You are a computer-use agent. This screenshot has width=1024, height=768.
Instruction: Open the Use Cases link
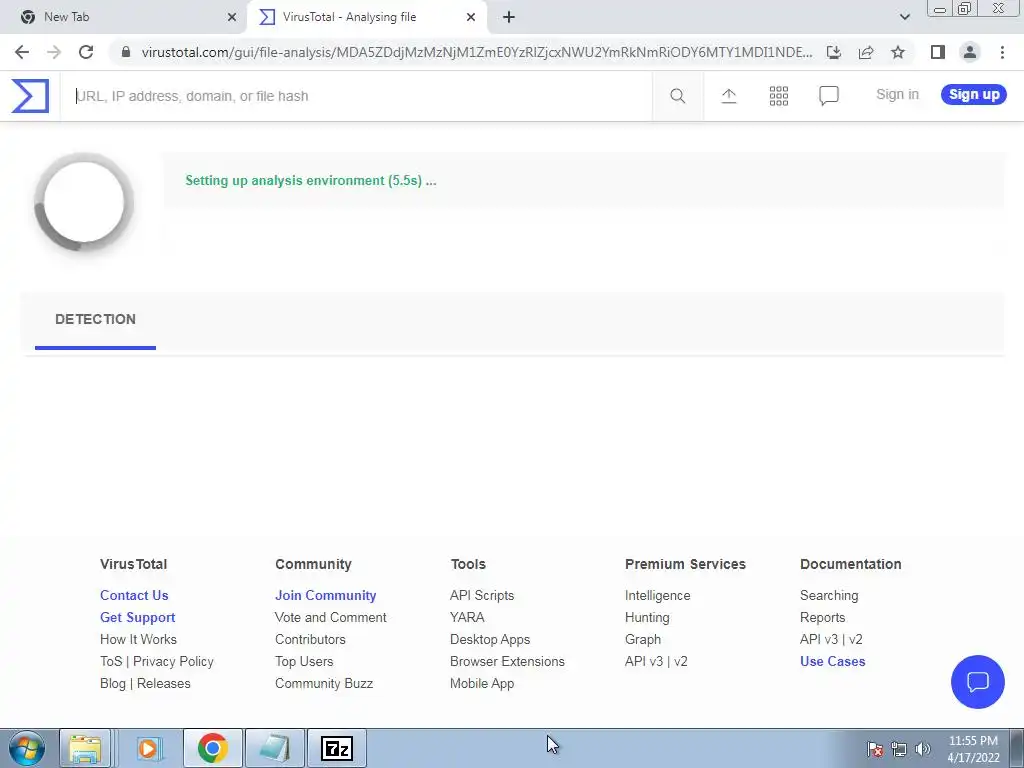pos(833,662)
